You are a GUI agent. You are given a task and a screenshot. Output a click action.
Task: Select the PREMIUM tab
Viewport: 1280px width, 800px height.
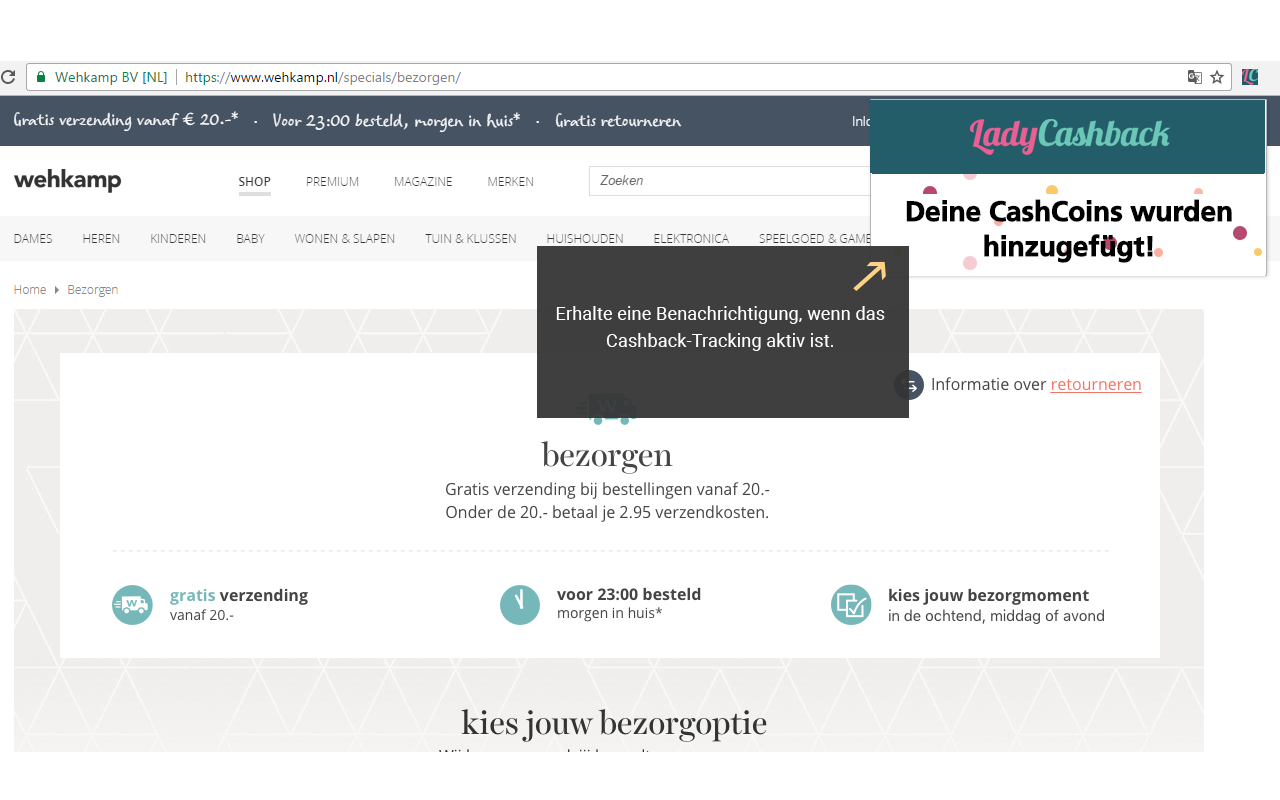[332, 182]
